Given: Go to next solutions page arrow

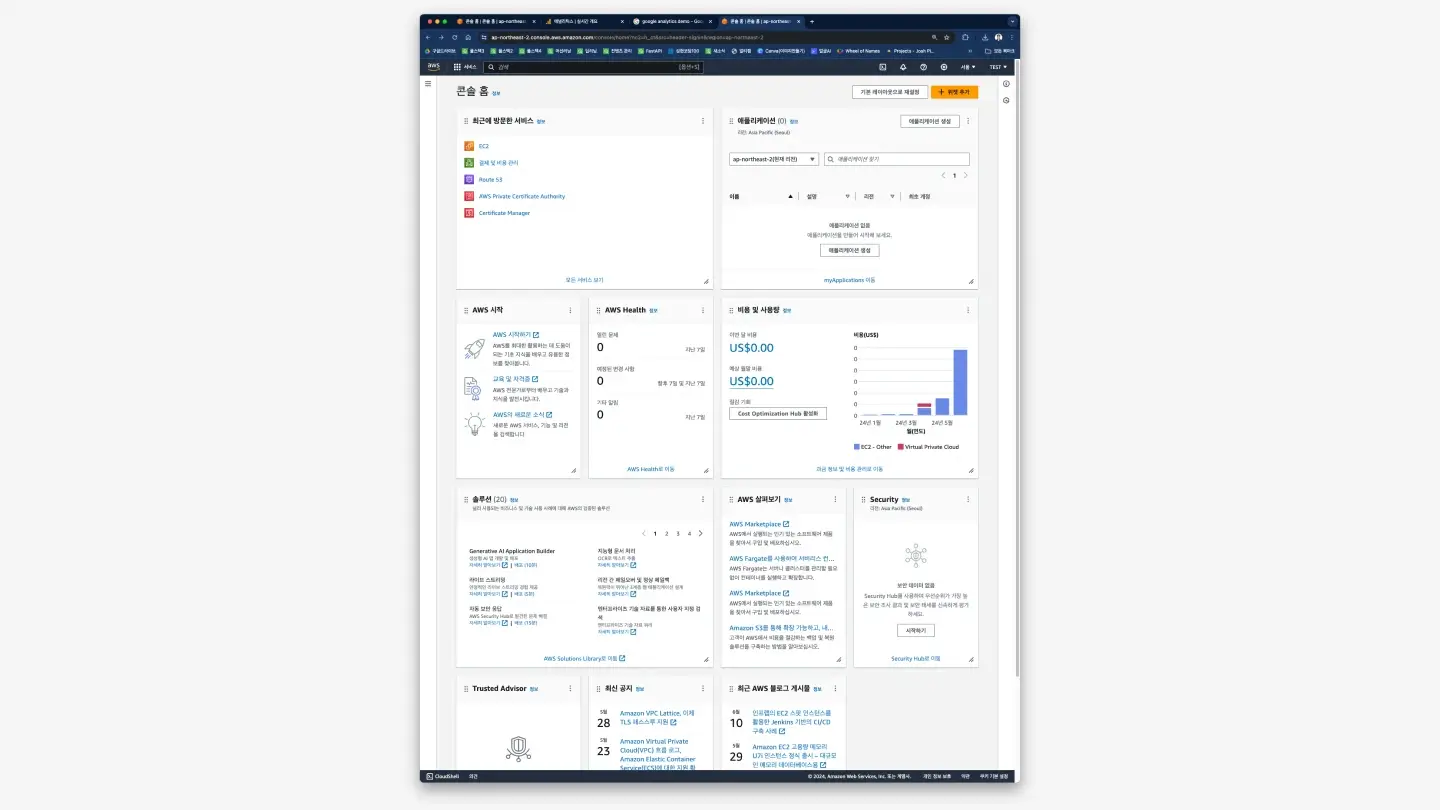Looking at the screenshot, I should (701, 534).
